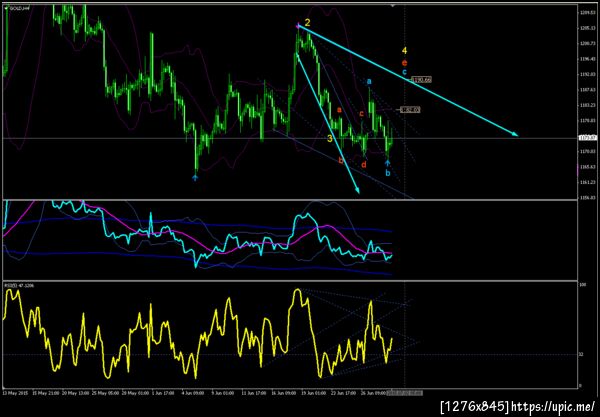Image resolution: width=600 pixels, height=417 pixels.
Task: Click the 1161.23 price scale value
Action: [x=587, y=182]
